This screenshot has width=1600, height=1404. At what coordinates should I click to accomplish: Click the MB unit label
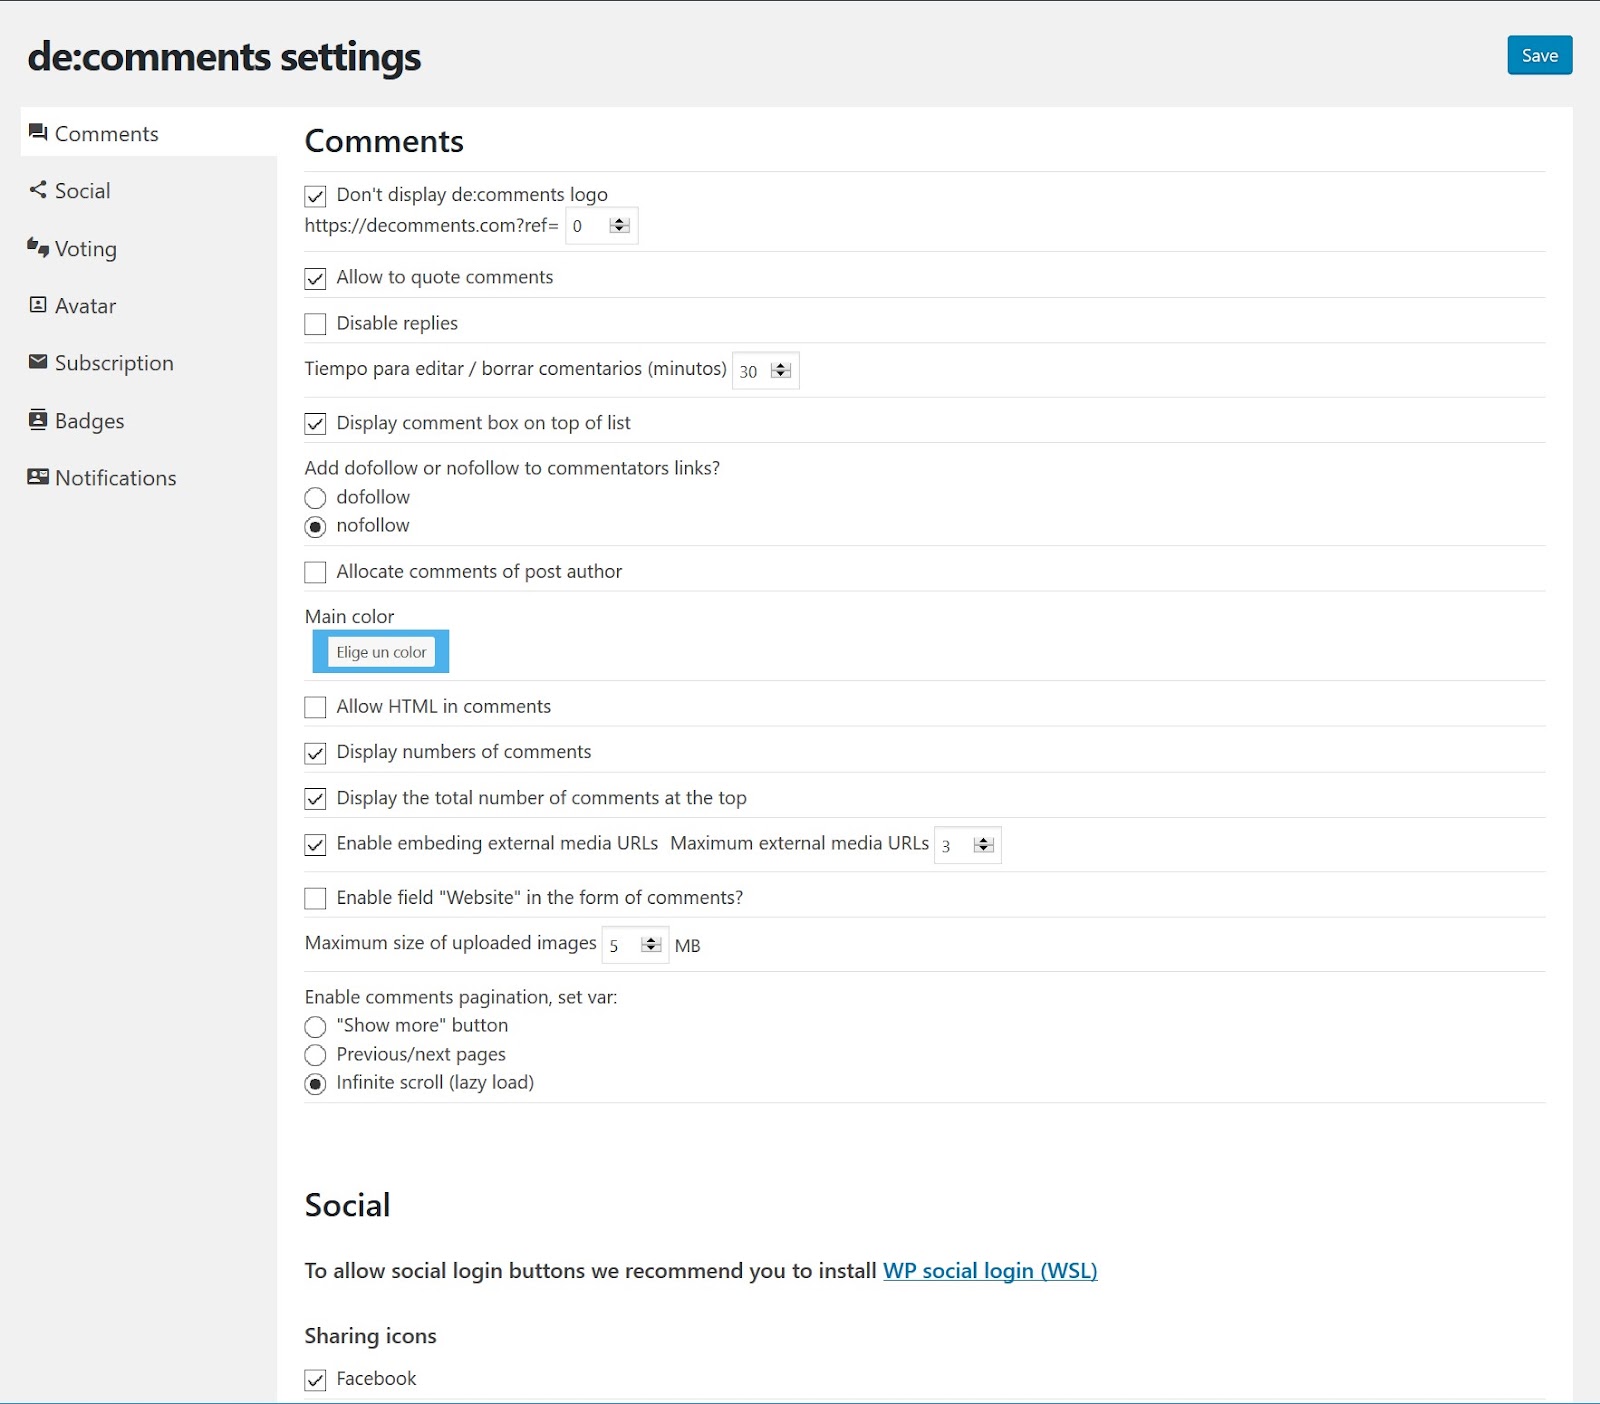point(687,946)
